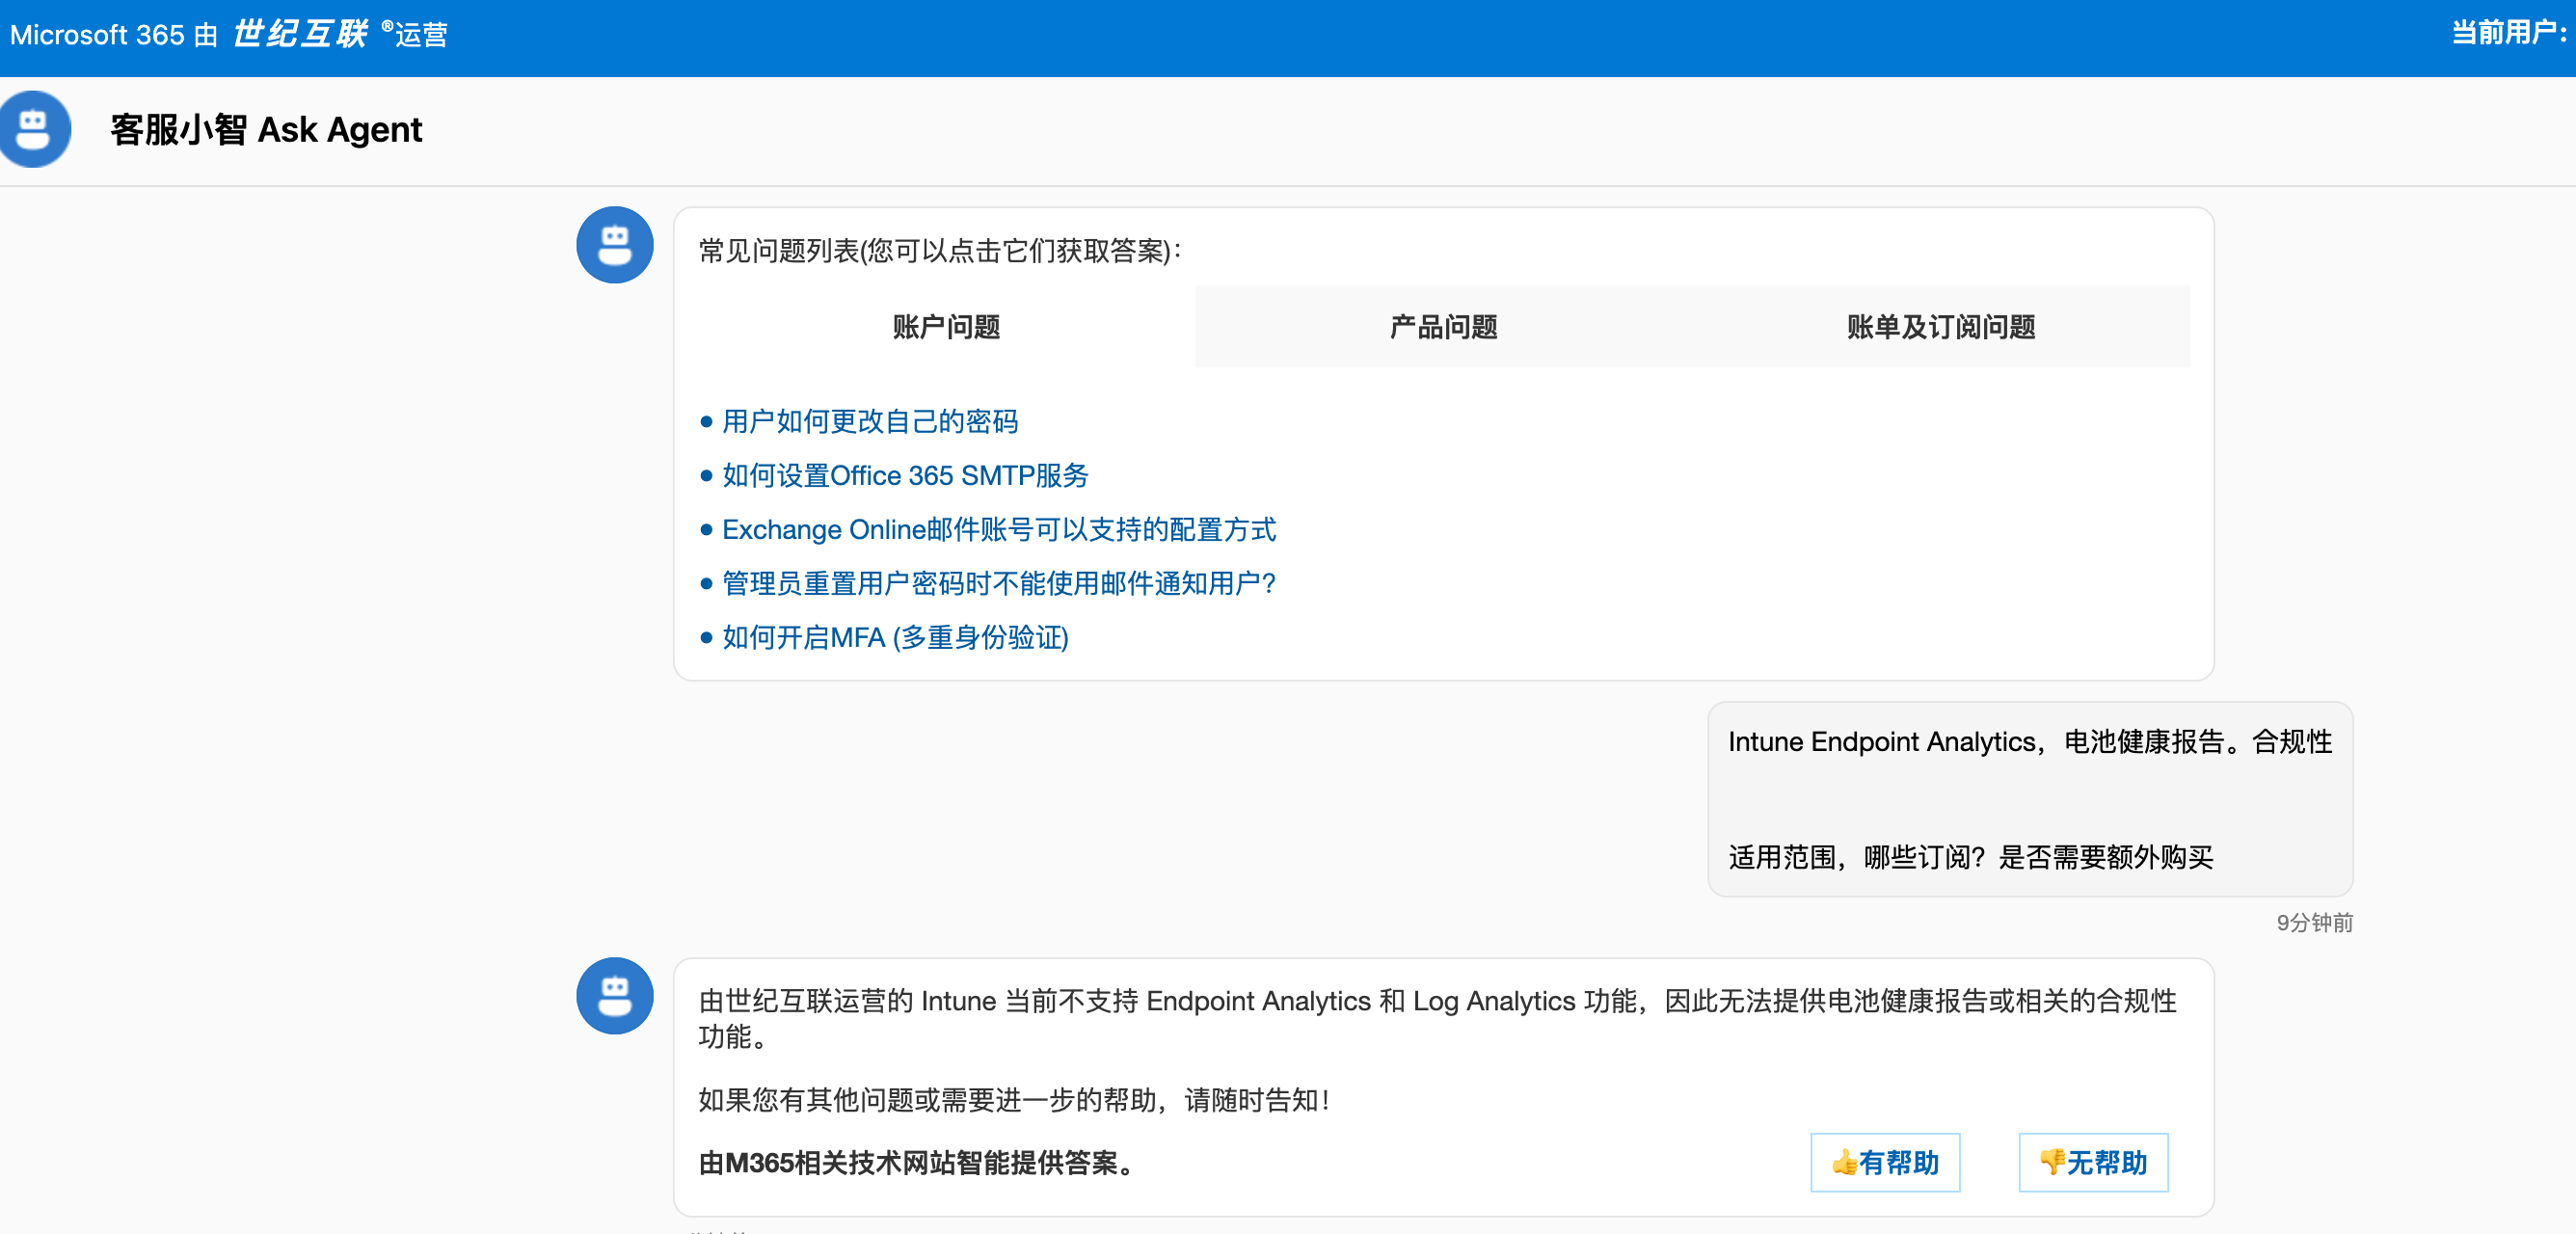Click the Microsoft 365 由世纪互联运营 header title
This screenshot has height=1234, width=2576.
(228, 35)
